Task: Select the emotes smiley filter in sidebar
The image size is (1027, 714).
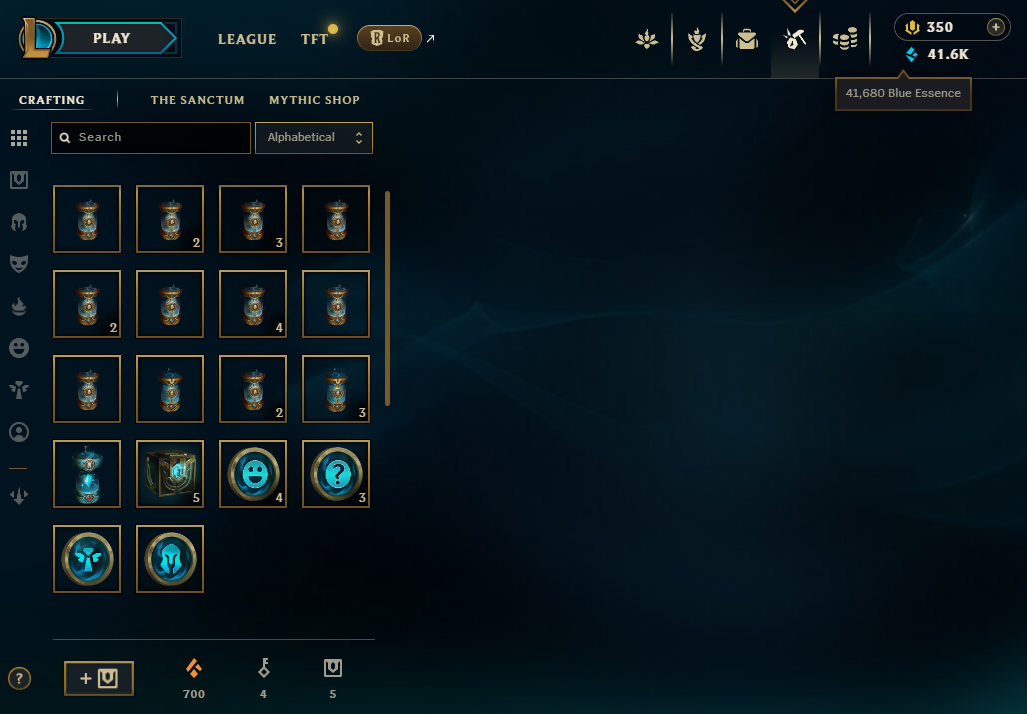Action: pos(19,348)
